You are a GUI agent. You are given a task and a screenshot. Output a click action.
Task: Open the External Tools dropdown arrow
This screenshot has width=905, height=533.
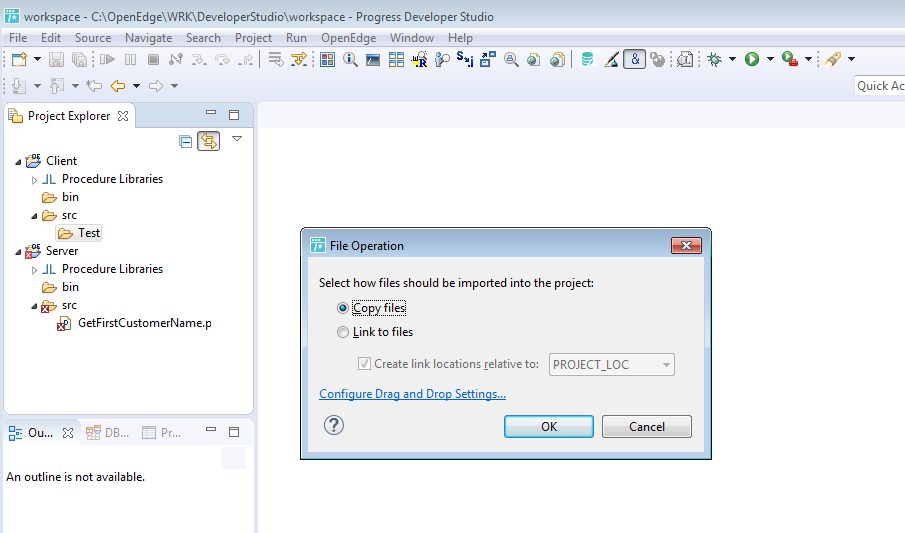(808, 59)
